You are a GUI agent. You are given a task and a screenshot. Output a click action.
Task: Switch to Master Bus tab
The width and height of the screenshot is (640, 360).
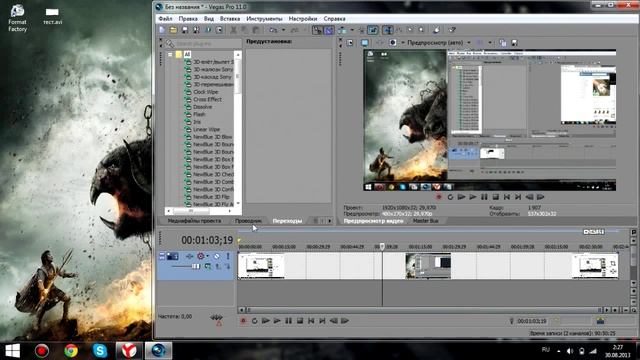pos(426,221)
